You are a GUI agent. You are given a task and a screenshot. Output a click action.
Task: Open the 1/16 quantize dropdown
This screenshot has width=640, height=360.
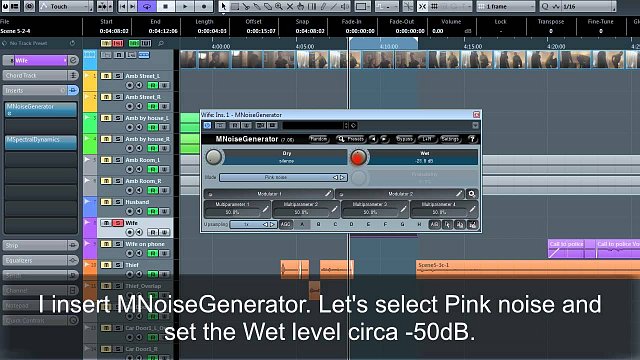pyautogui.click(x=588, y=7)
